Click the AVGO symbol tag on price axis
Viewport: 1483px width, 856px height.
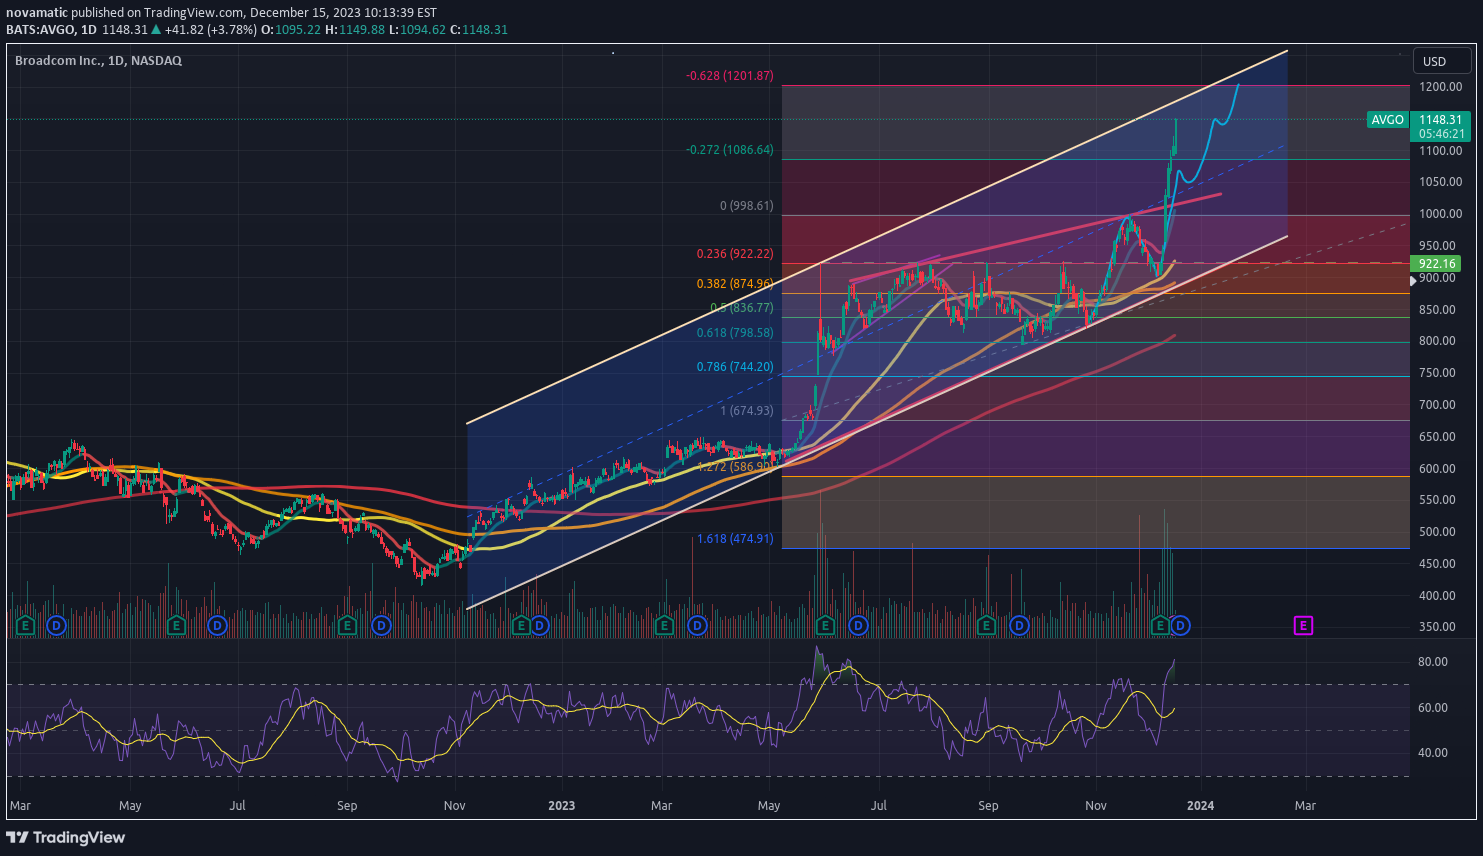tap(1387, 120)
